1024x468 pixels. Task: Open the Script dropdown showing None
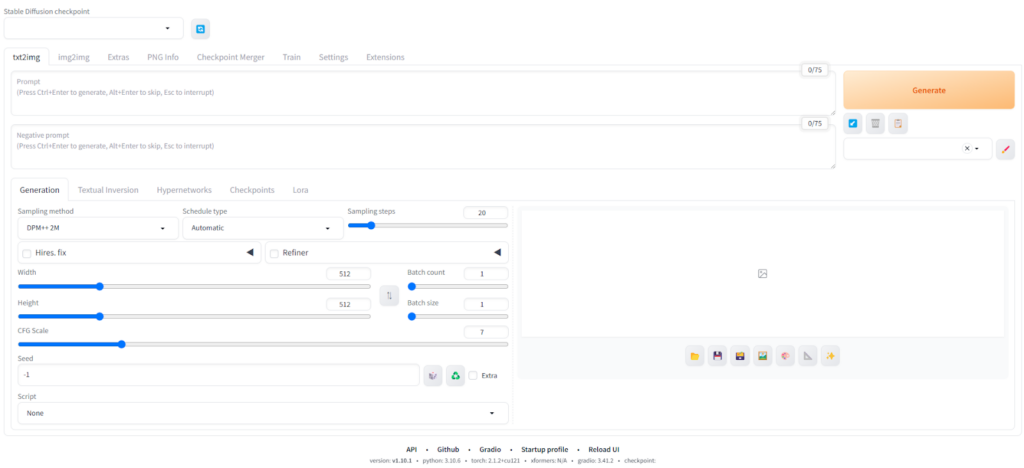coord(263,413)
